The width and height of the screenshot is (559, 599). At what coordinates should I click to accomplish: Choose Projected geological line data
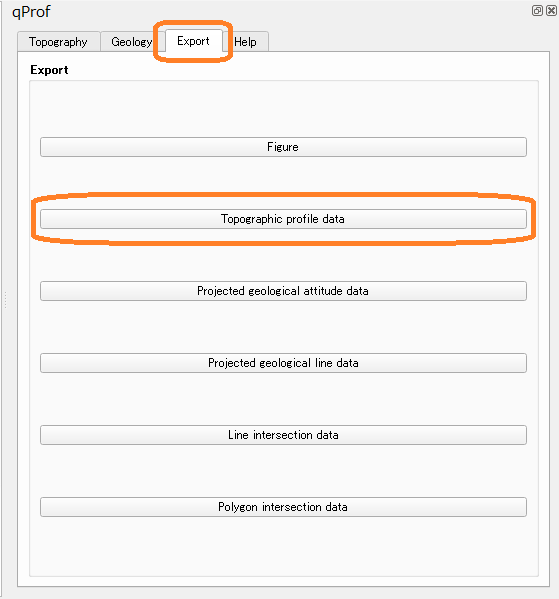click(283, 363)
